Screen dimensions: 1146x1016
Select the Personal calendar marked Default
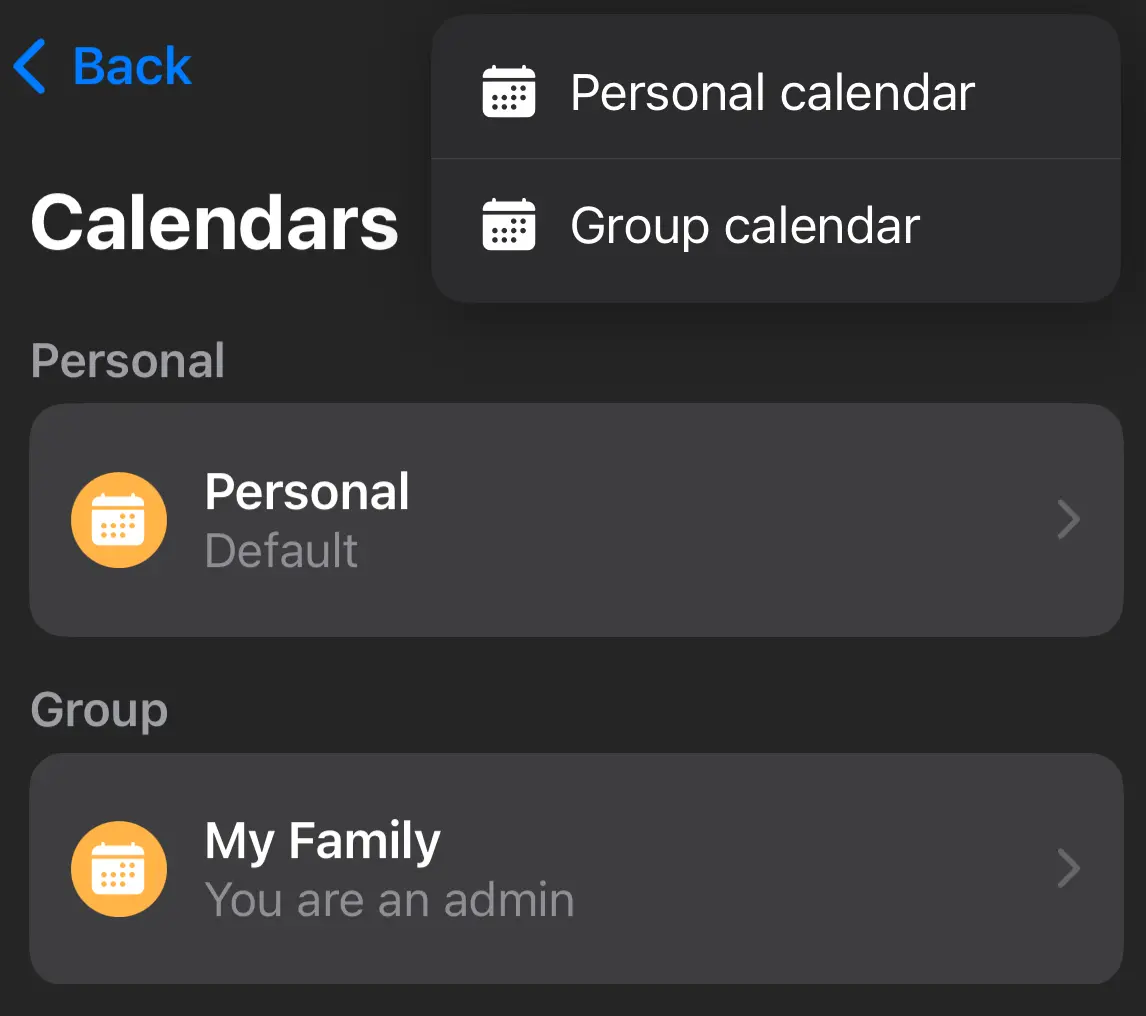click(x=577, y=519)
